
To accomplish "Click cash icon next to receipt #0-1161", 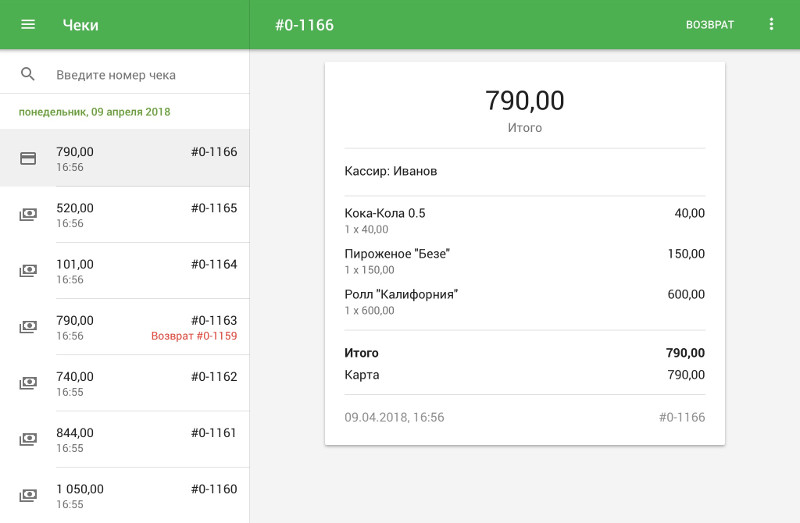I will pyautogui.click(x=28, y=438).
